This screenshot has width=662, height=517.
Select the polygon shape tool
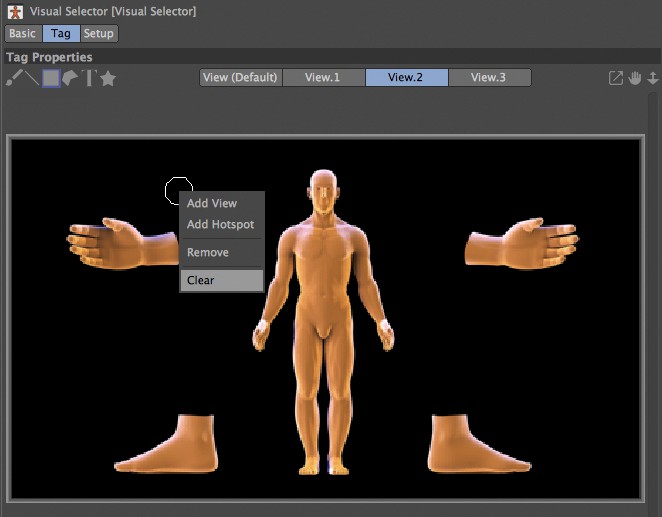click(70, 78)
